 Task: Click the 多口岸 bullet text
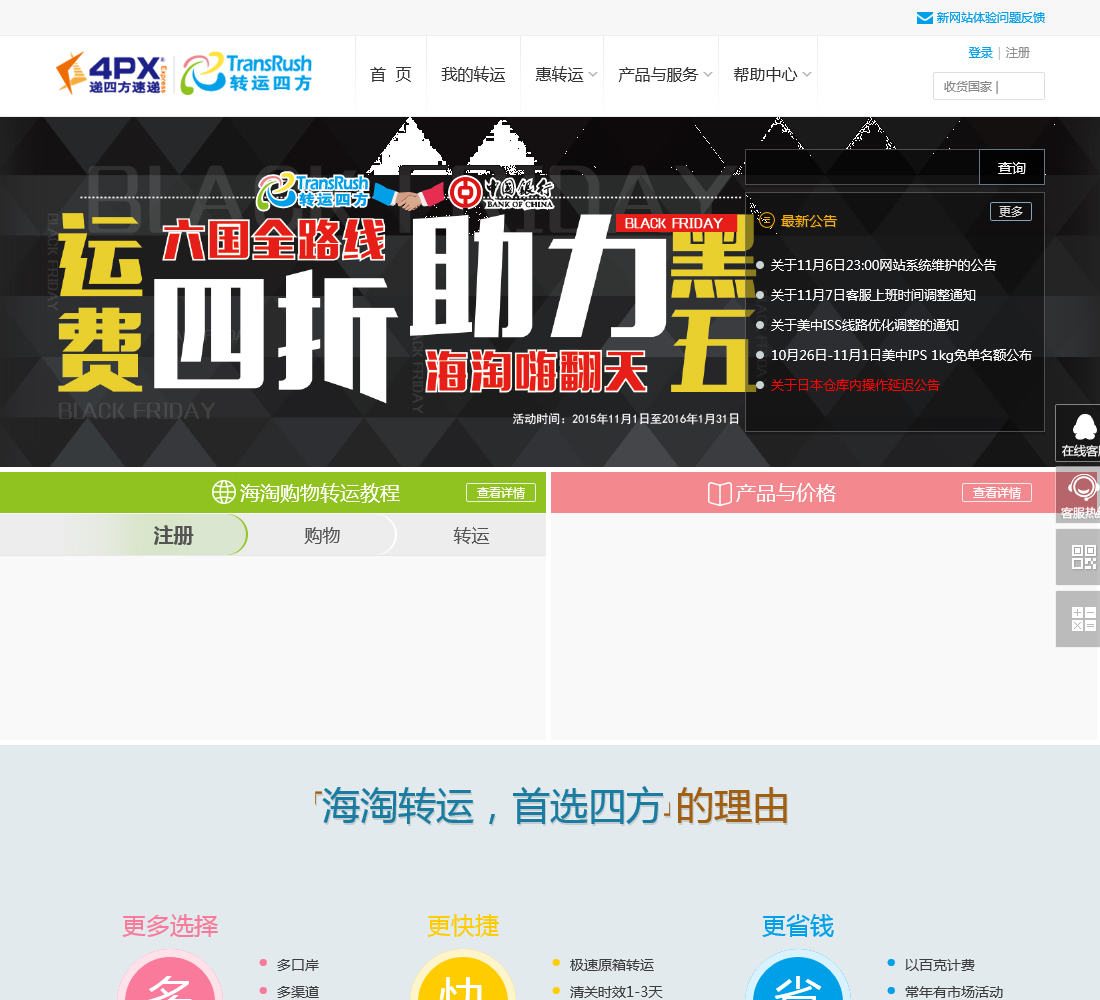297,965
